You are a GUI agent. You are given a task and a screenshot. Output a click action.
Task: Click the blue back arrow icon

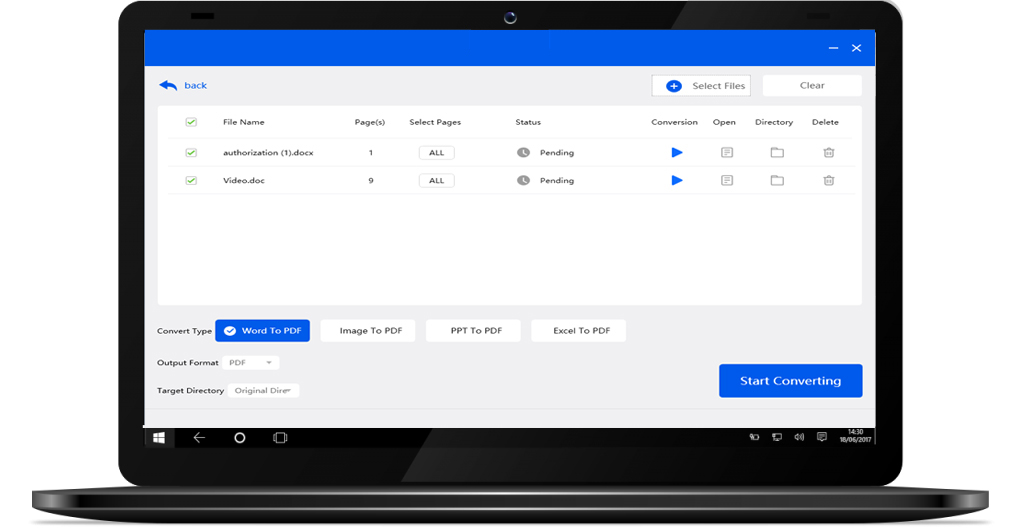(168, 86)
